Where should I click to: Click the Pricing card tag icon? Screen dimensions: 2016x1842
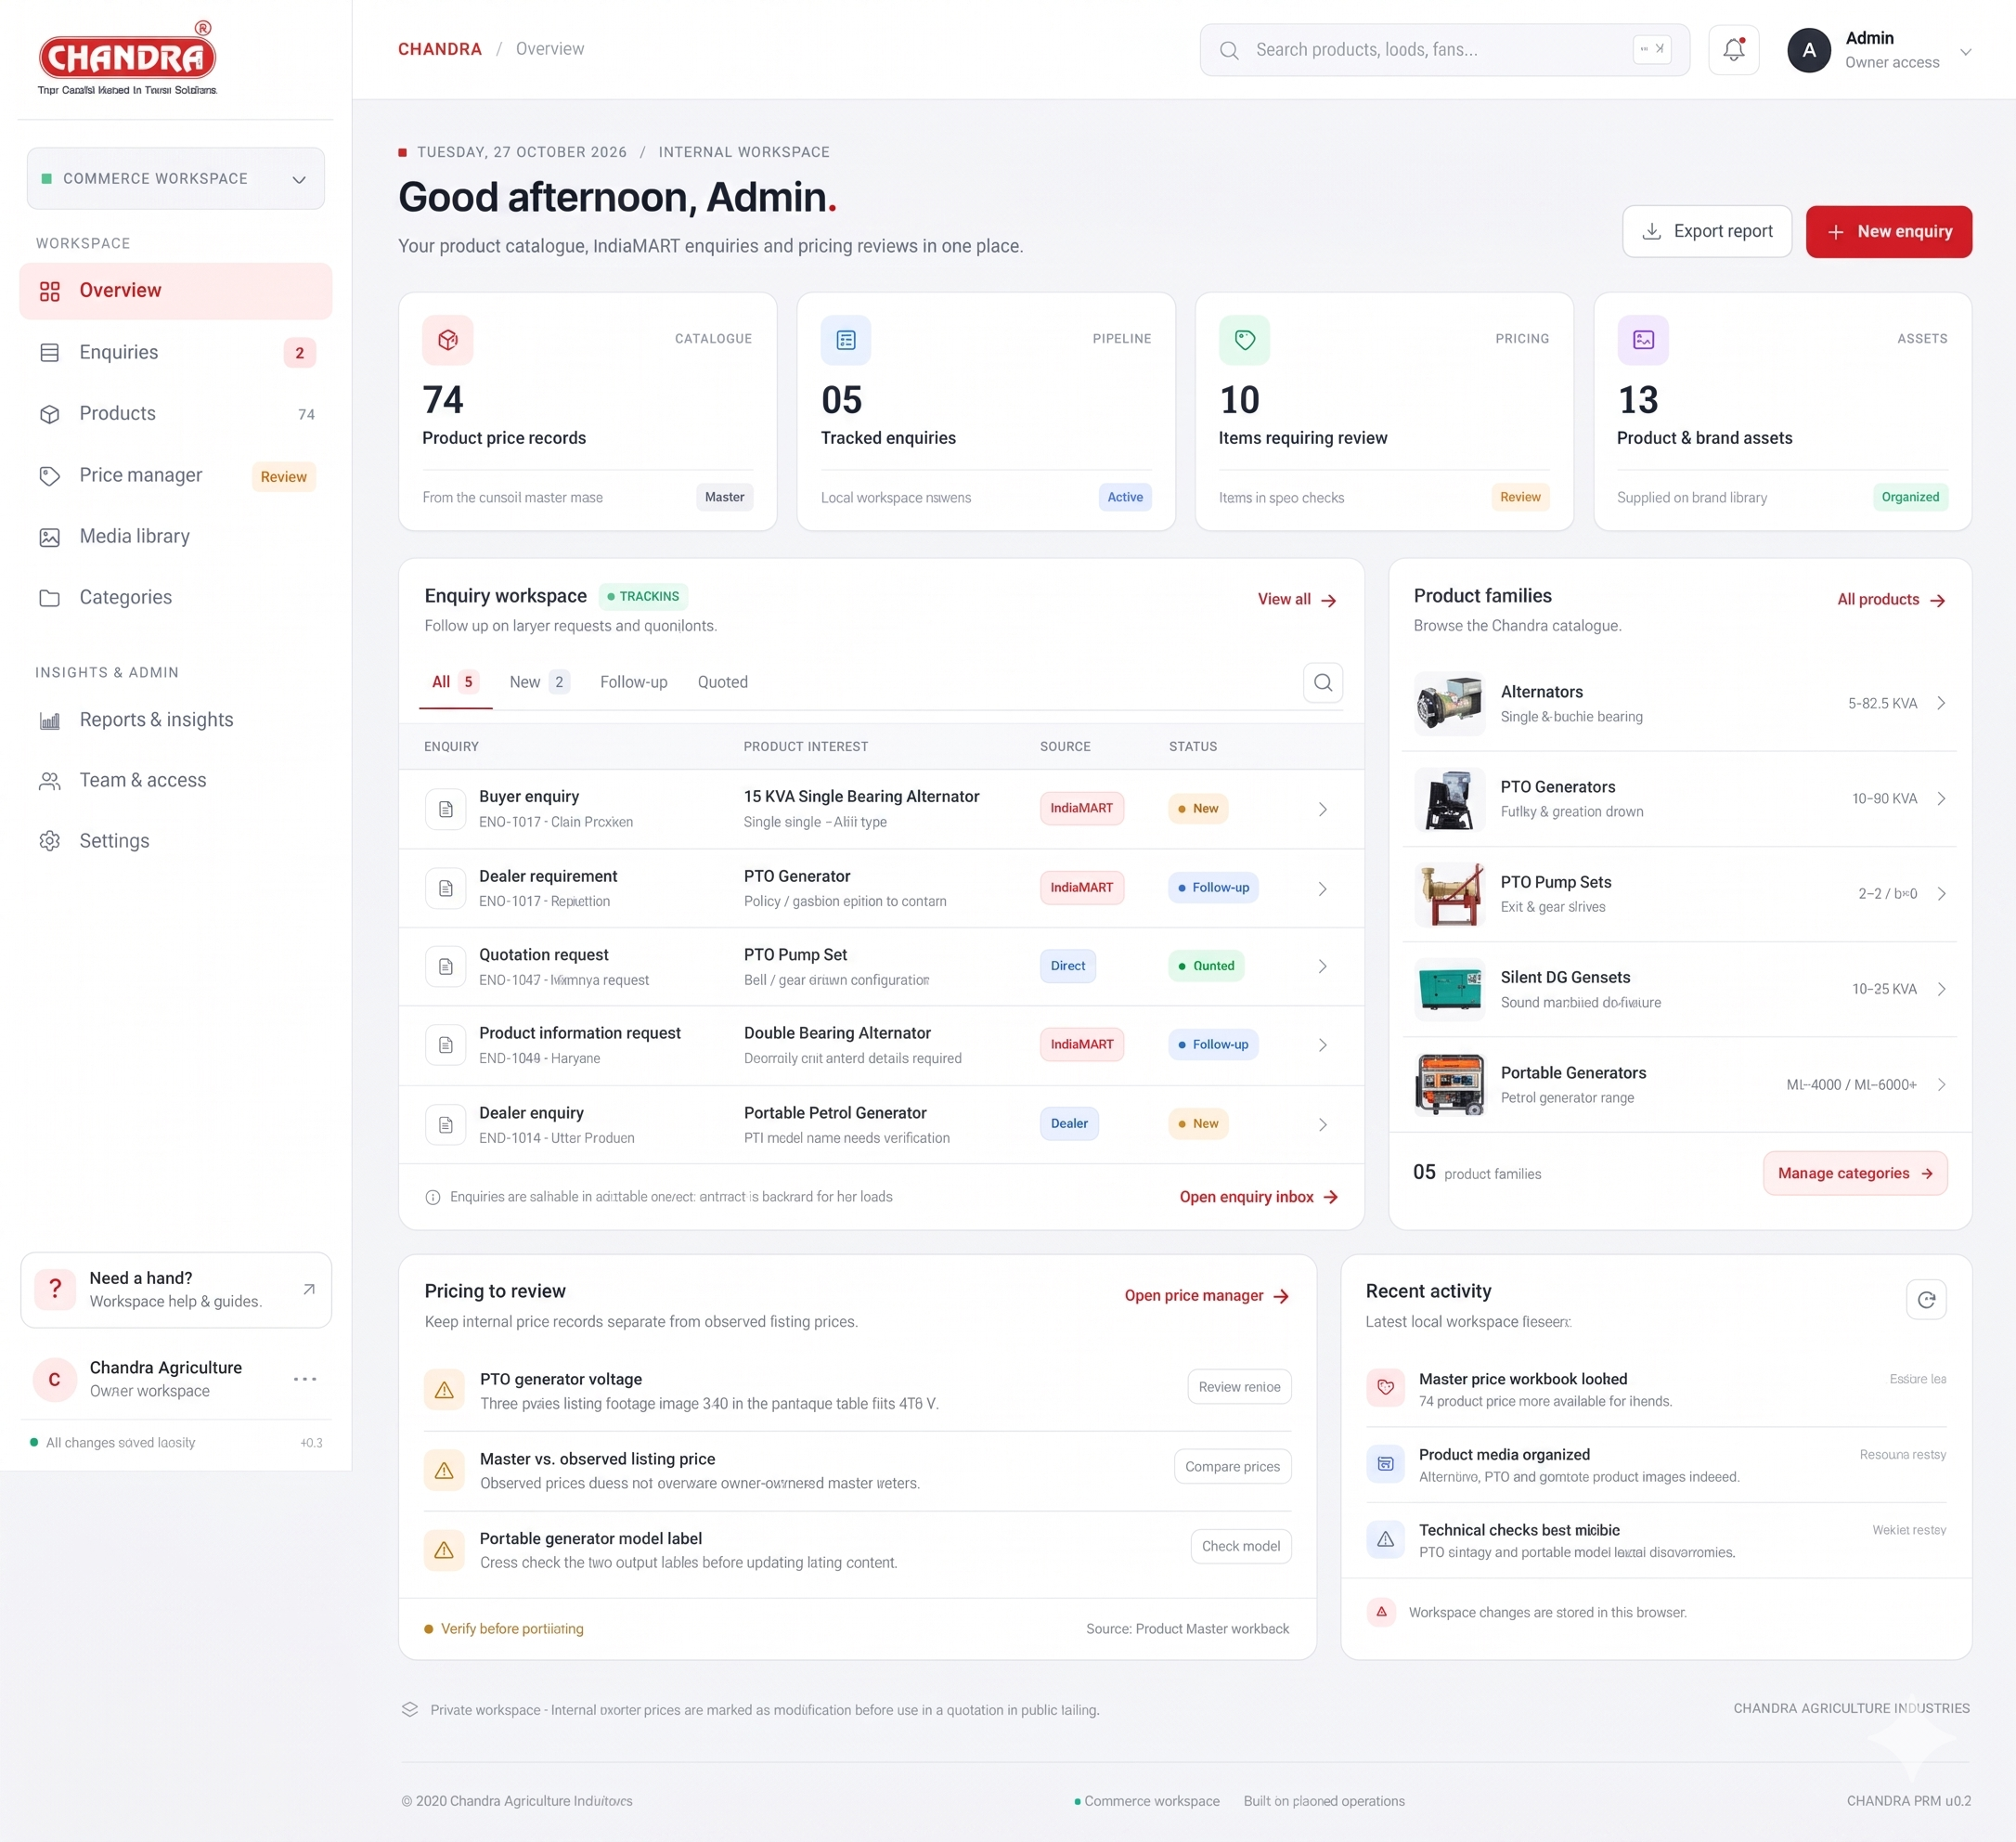tap(1244, 340)
